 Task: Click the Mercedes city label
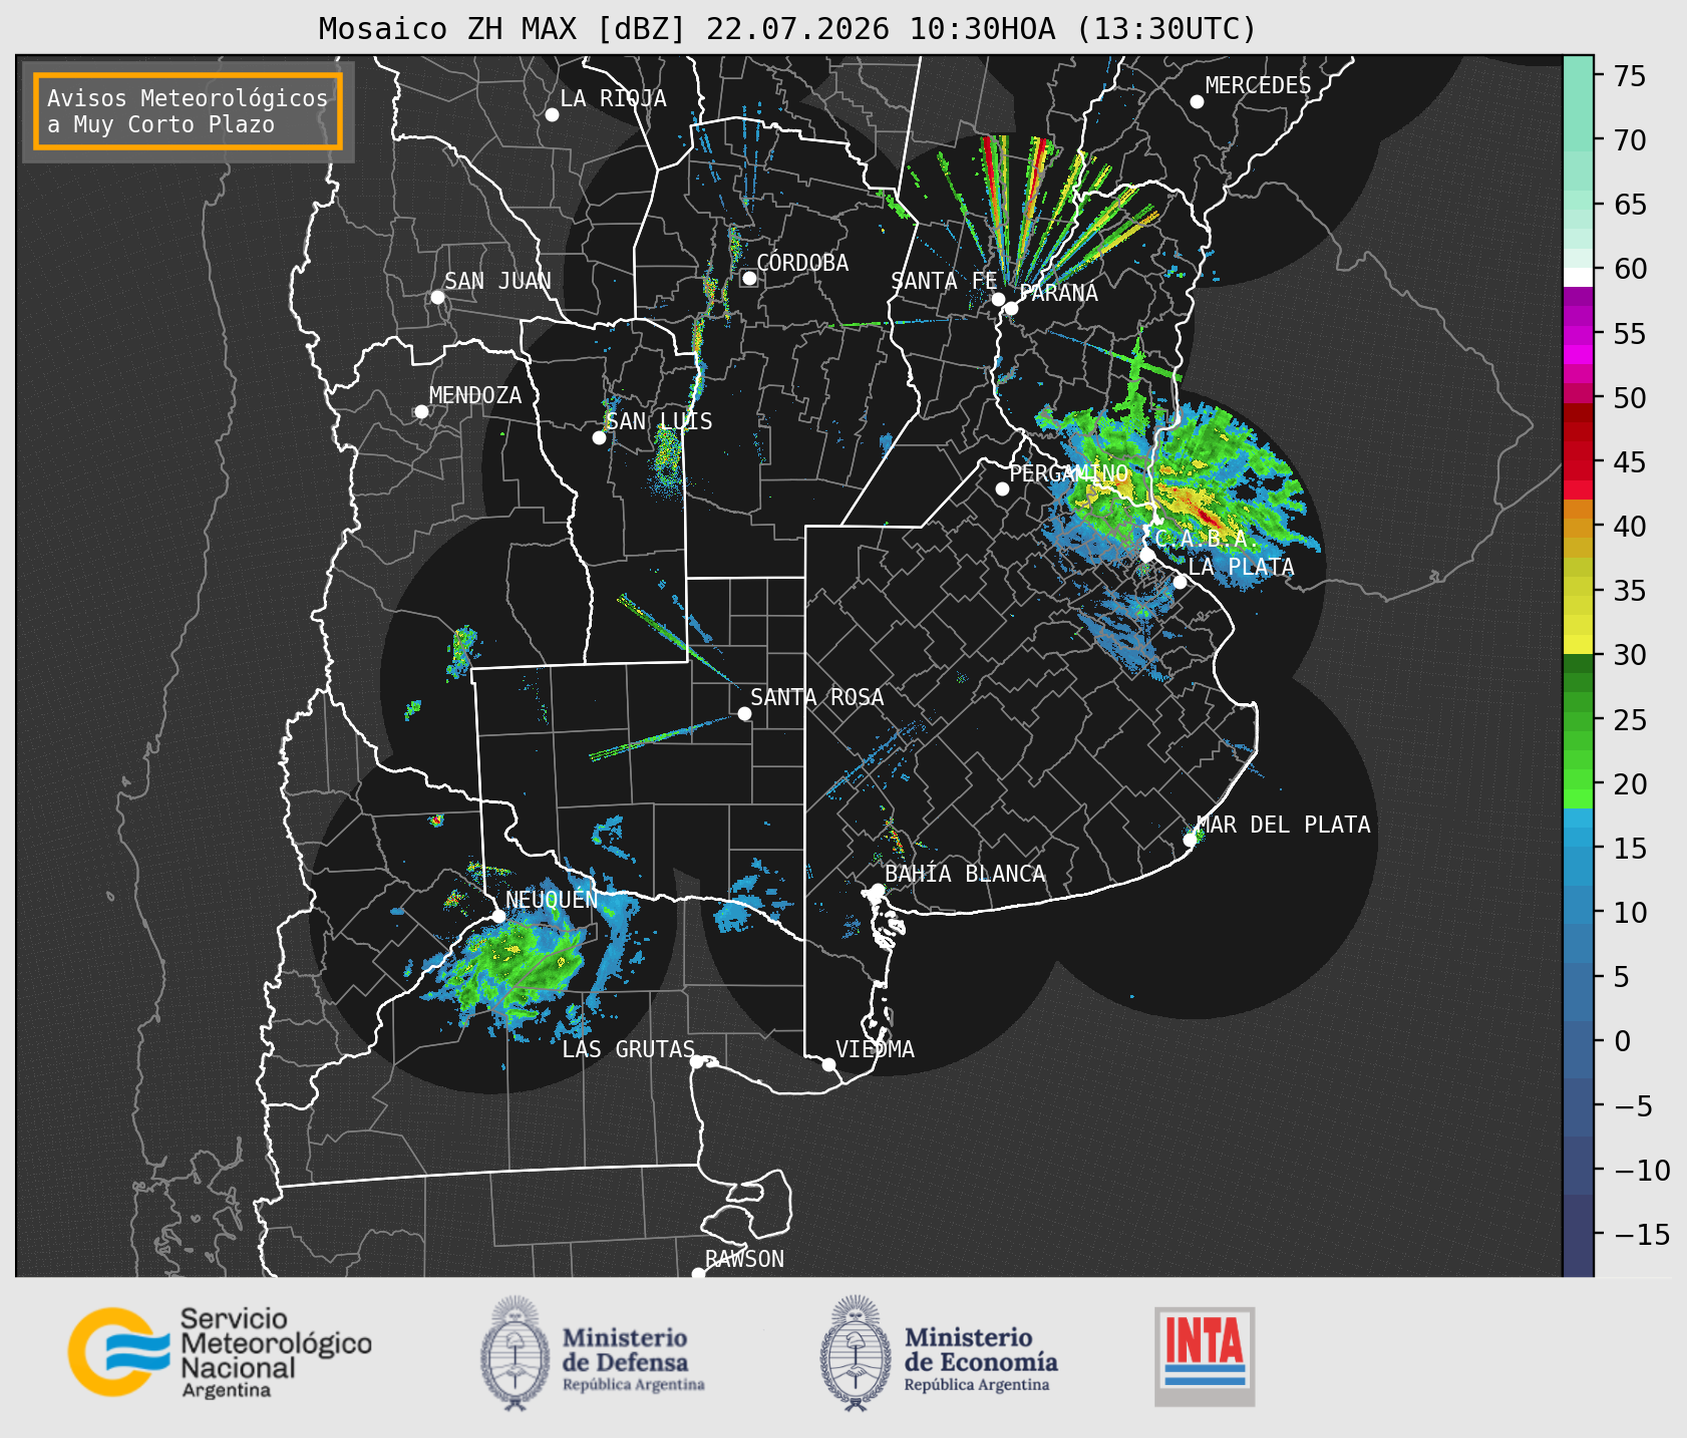click(x=1258, y=85)
